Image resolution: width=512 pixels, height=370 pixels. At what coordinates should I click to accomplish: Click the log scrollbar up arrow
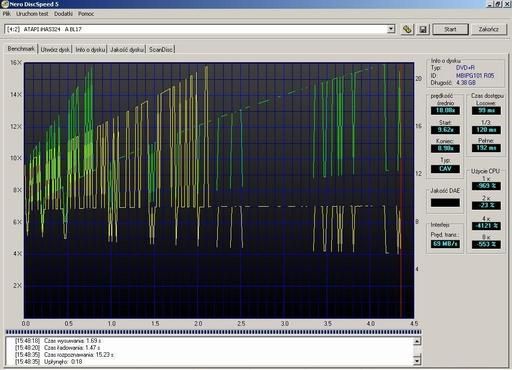point(417,341)
